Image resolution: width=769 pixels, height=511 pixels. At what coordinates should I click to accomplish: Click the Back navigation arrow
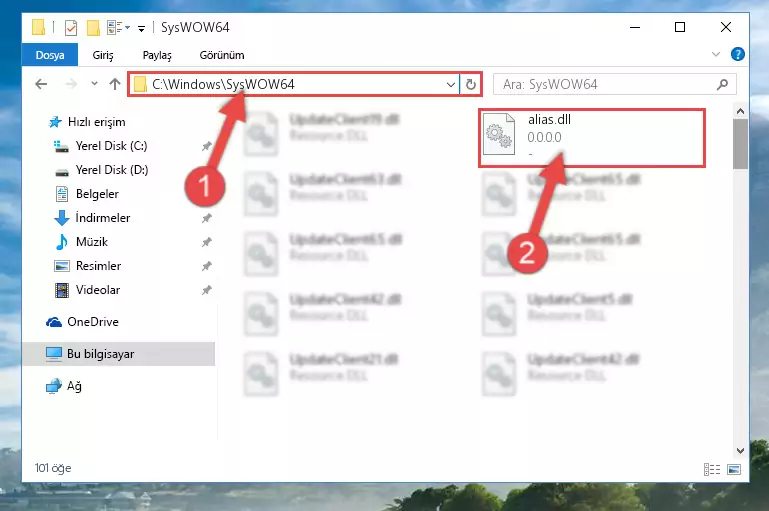pyautogui.click(x=41, y=84)
